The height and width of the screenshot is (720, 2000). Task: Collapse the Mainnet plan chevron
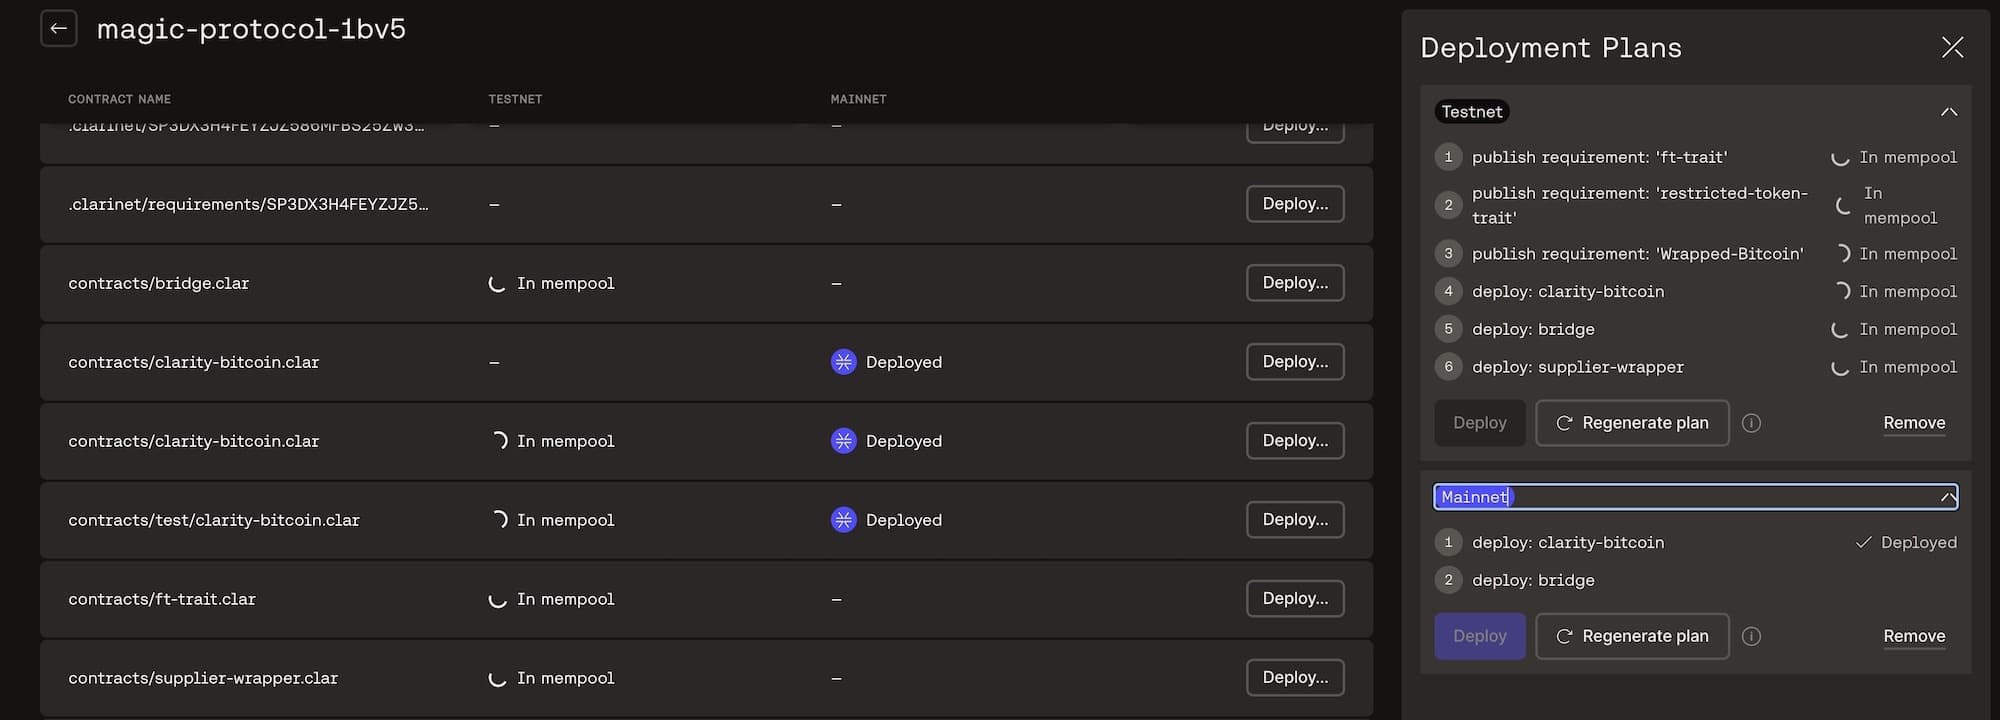click(1948, 497)
